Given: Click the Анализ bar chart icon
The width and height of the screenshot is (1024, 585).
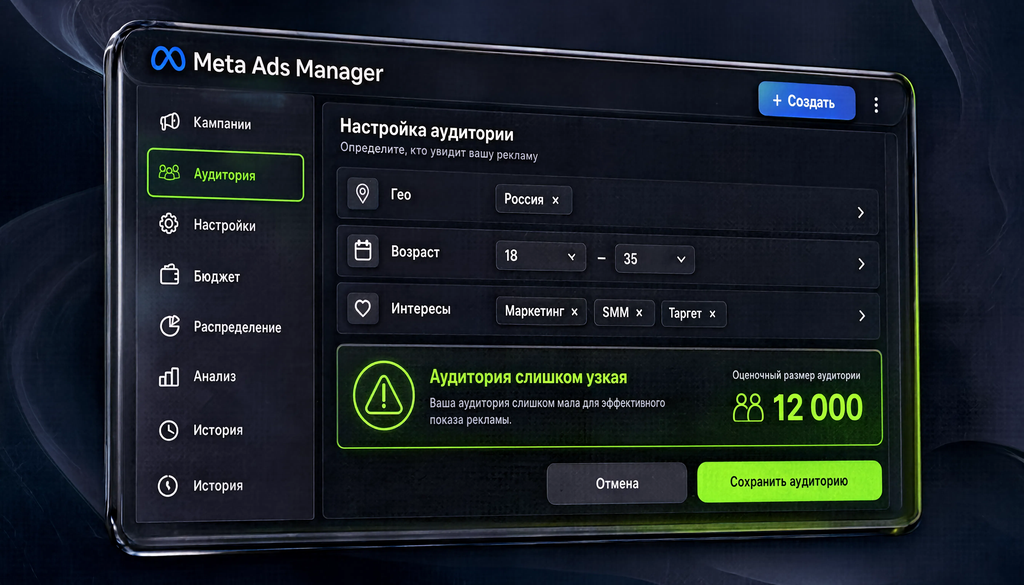Looking at the screenshot, I should tap(169, 376).
